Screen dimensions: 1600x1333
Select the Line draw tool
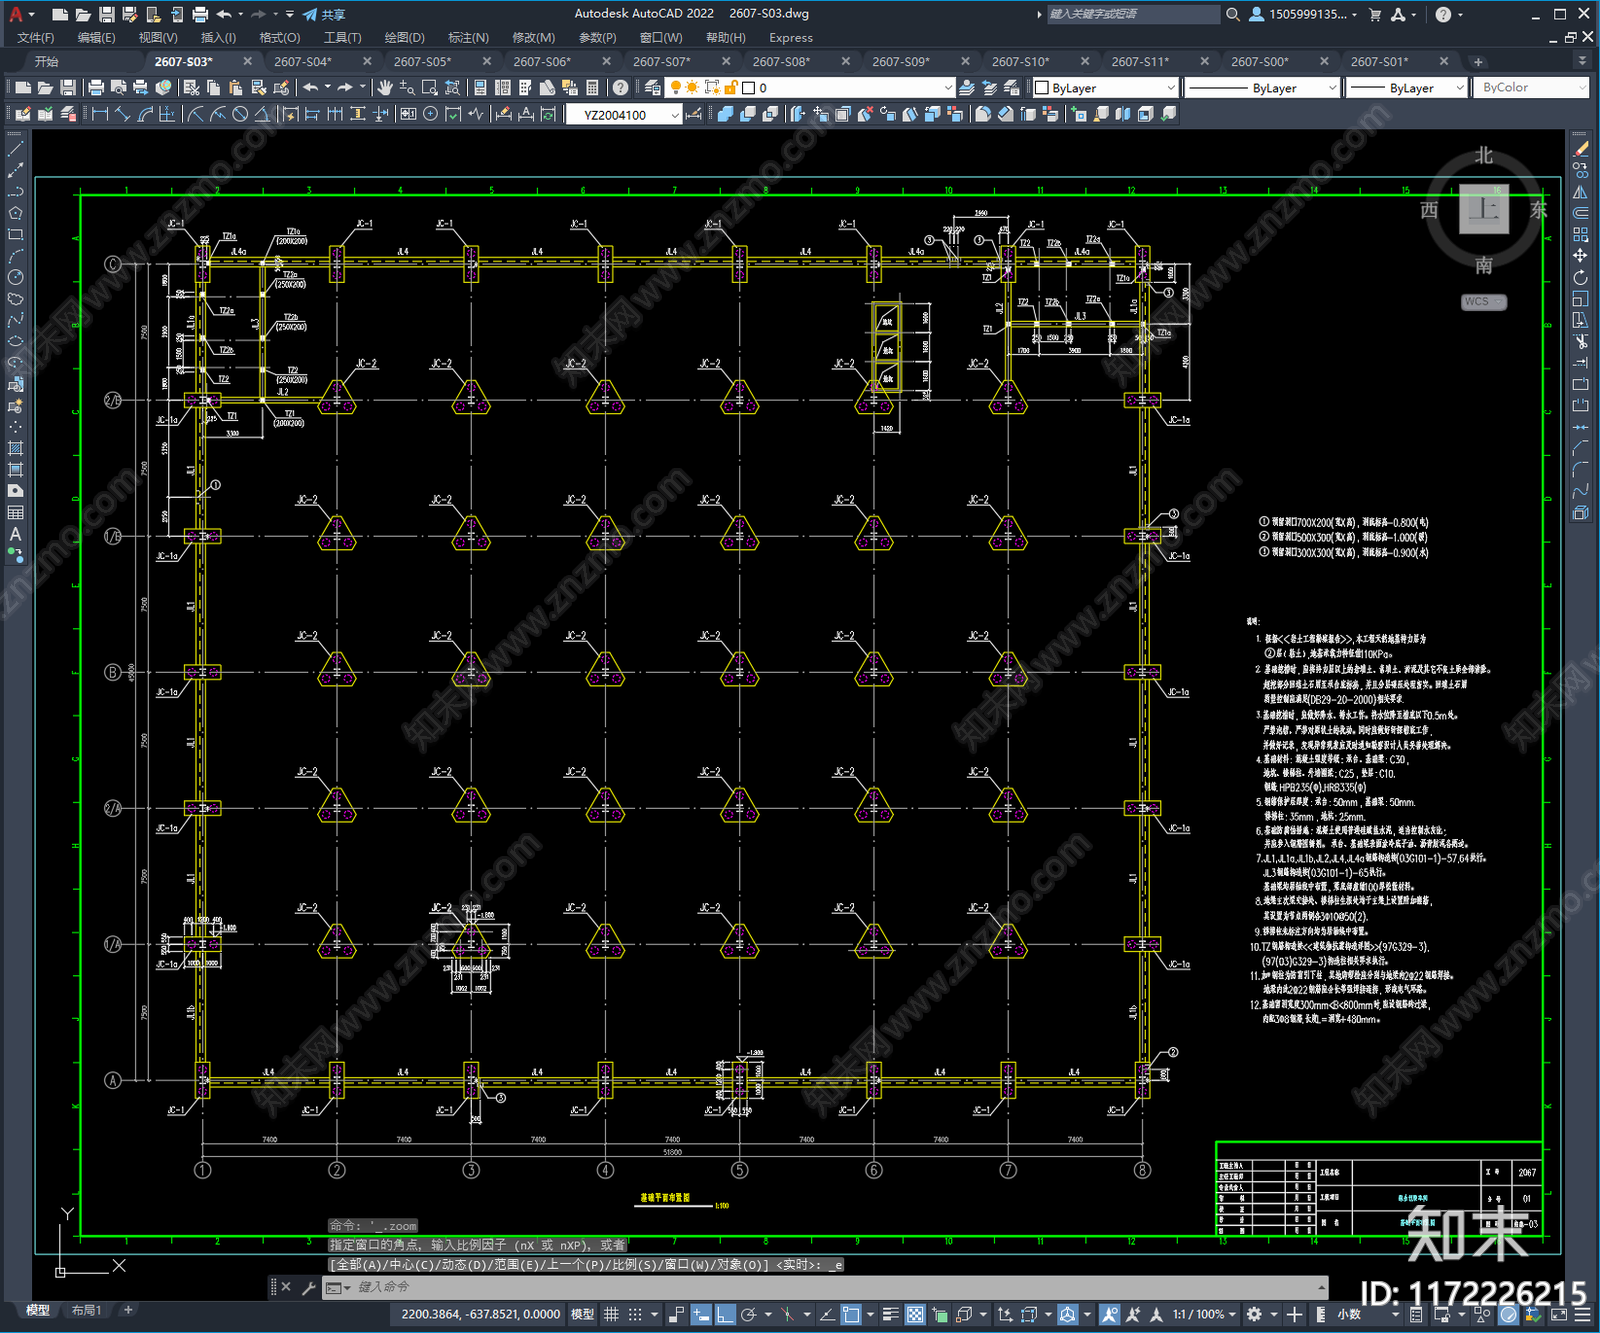(x=15, y=148)
